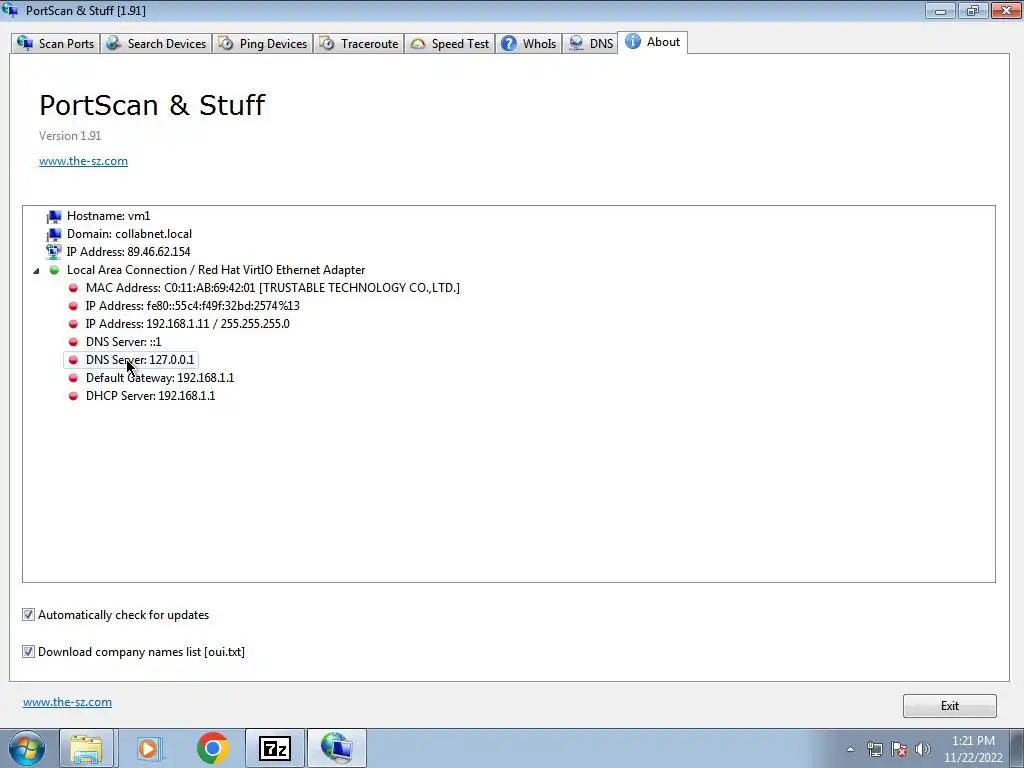1024x768 pixels.
Task: Click the red dot beside 192.168.1.11
Action: pyautogui.click(x=73, y=324)
